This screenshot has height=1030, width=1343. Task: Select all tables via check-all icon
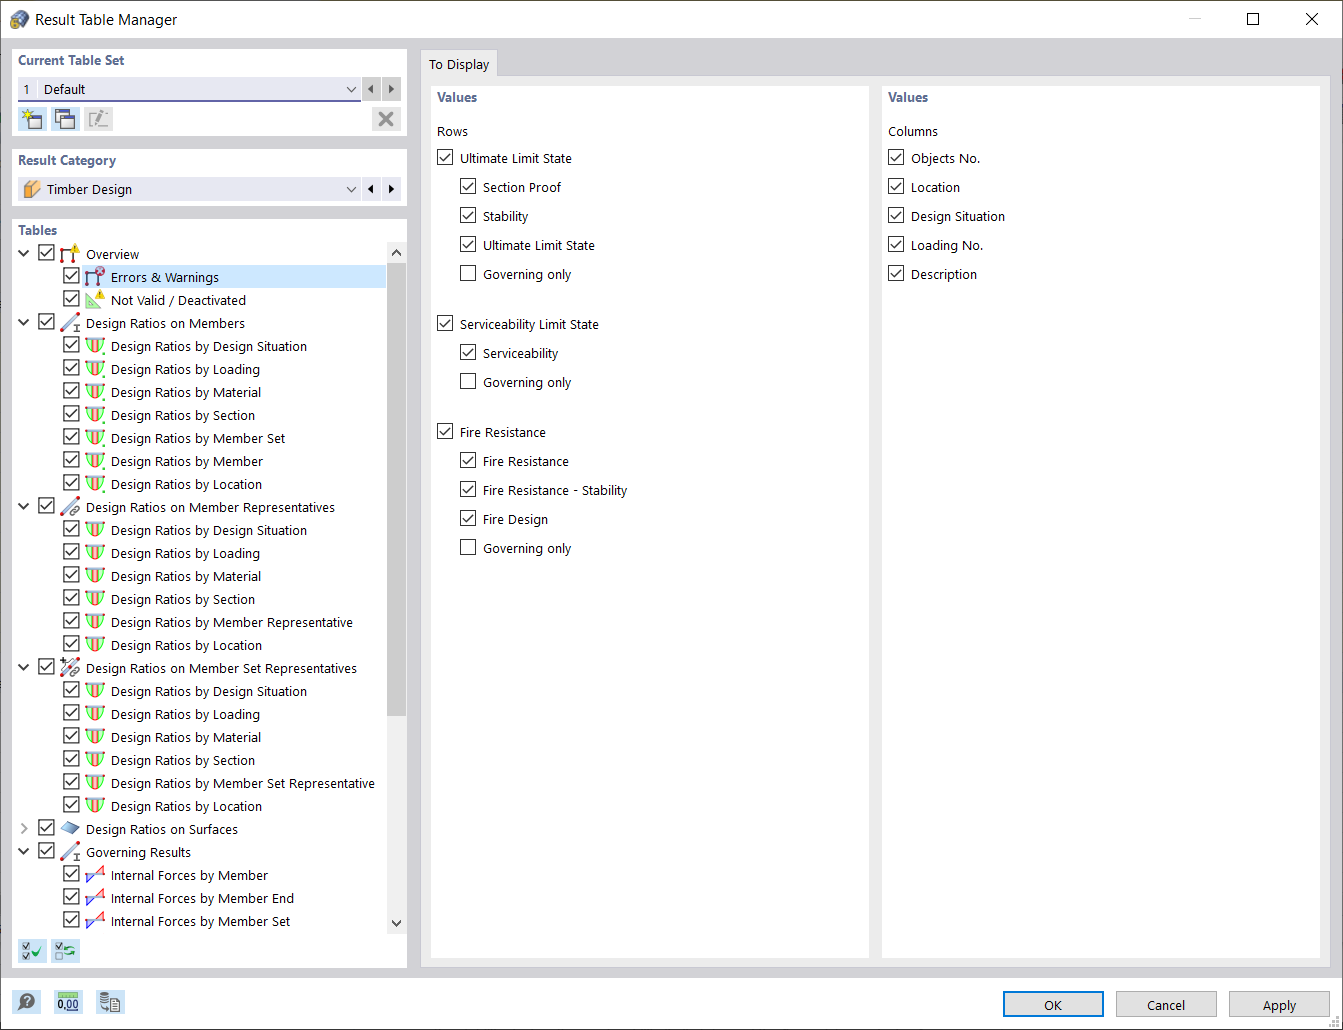point(31,950)
